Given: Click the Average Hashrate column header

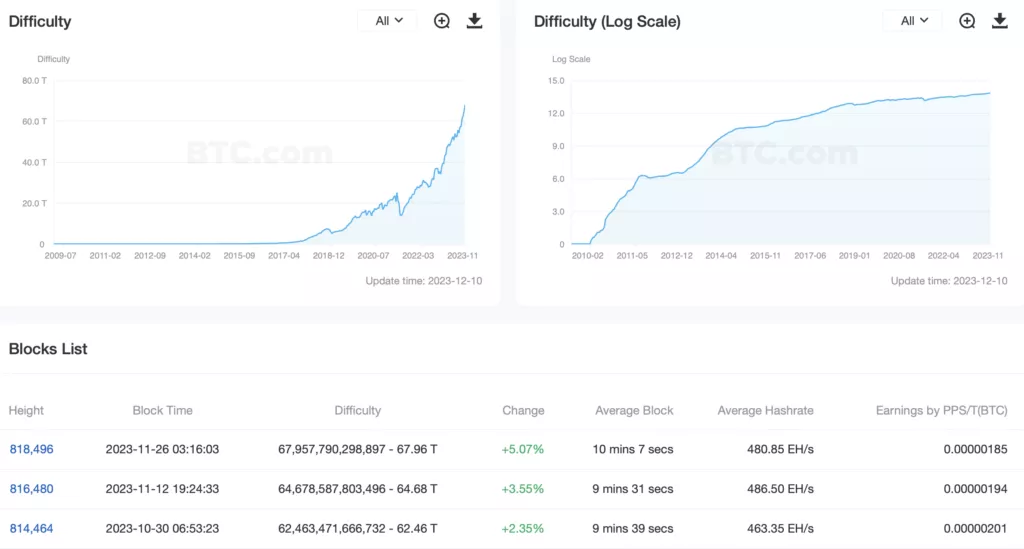Looking at the screenshot, I should point(765,411).
